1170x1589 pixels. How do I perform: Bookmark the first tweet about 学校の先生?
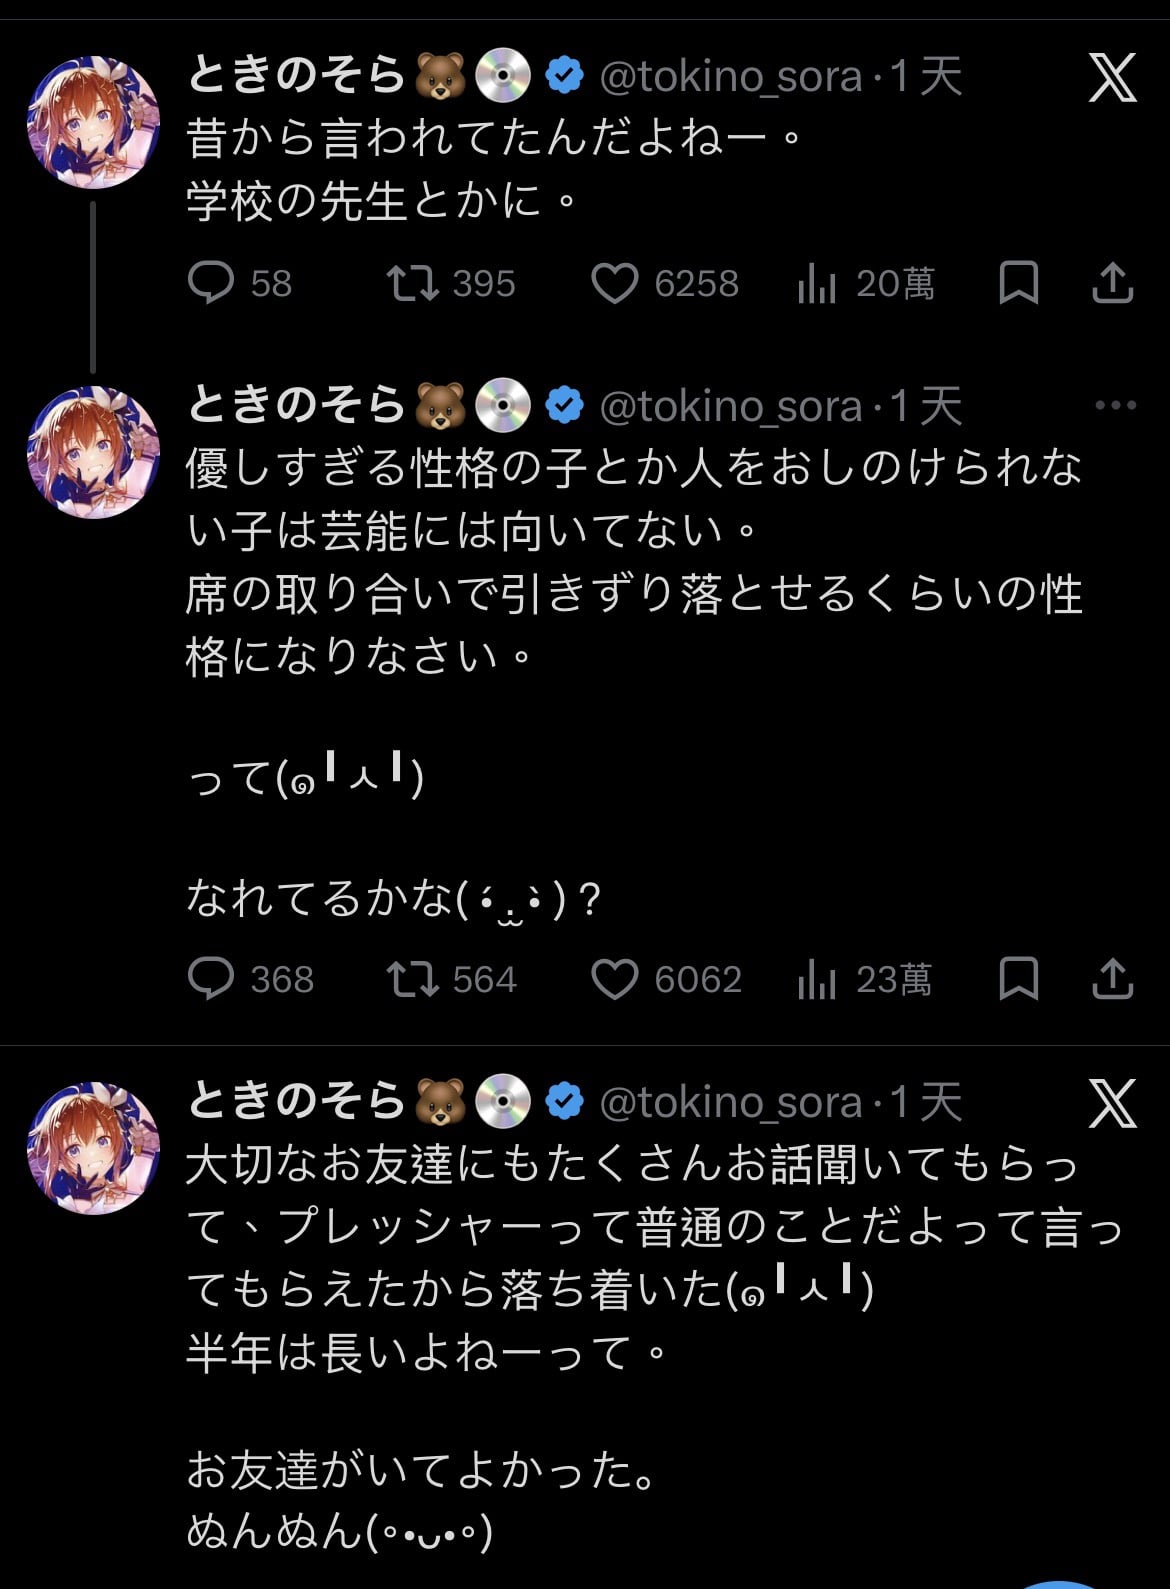[x=1018, y=283]
